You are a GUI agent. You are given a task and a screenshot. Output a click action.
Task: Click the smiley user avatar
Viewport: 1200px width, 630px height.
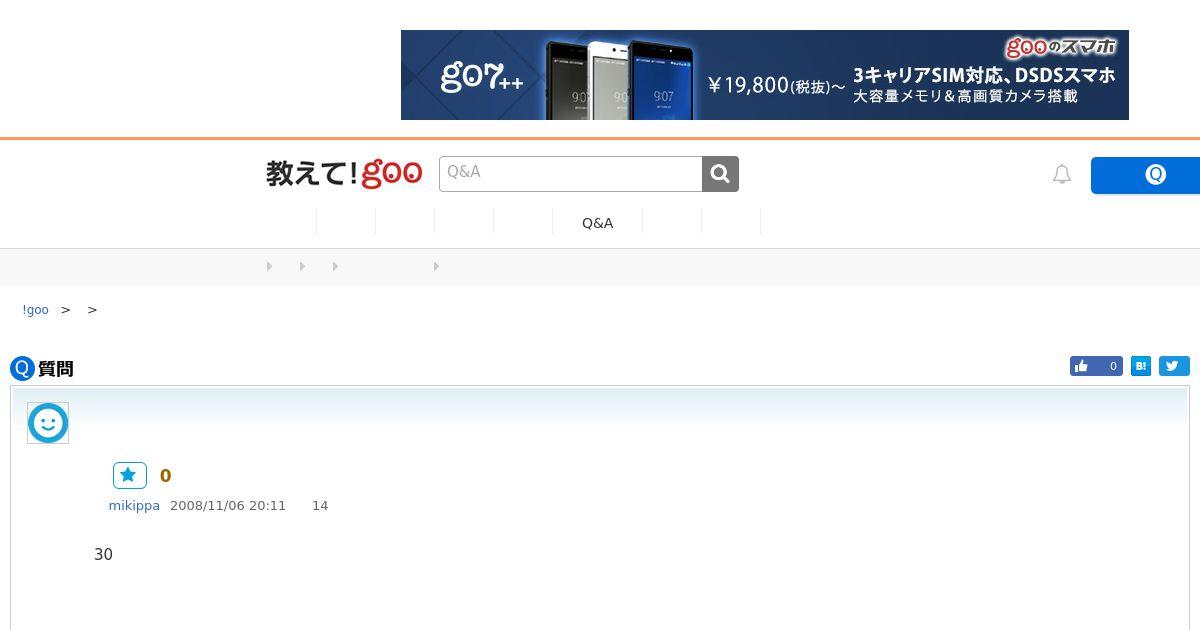(48, 423)
